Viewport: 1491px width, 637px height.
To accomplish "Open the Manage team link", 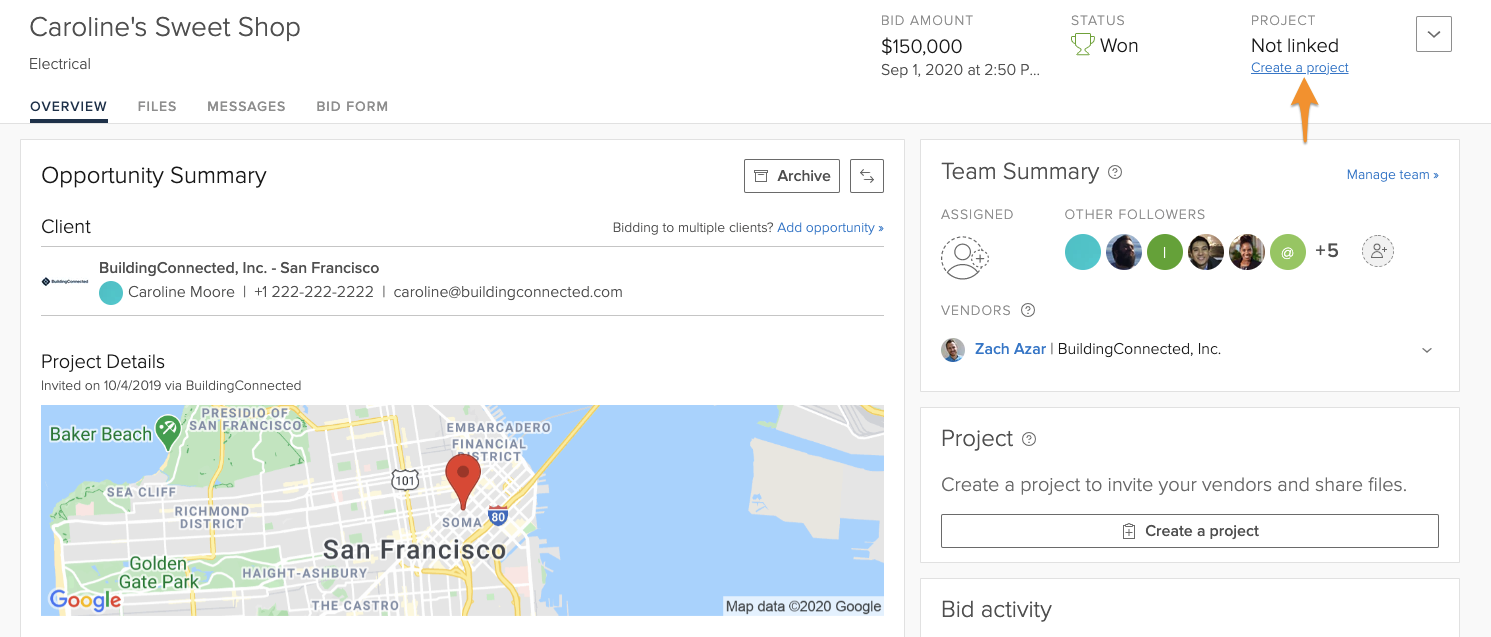I will click(1392, 174).
